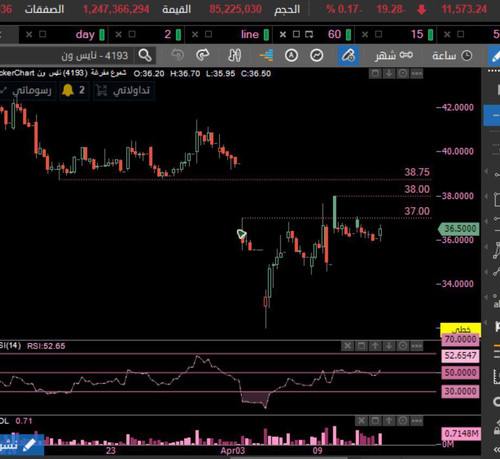Detach the 60 chart tab window
Viewport: 500px width, 459px height.
point(309,34)
